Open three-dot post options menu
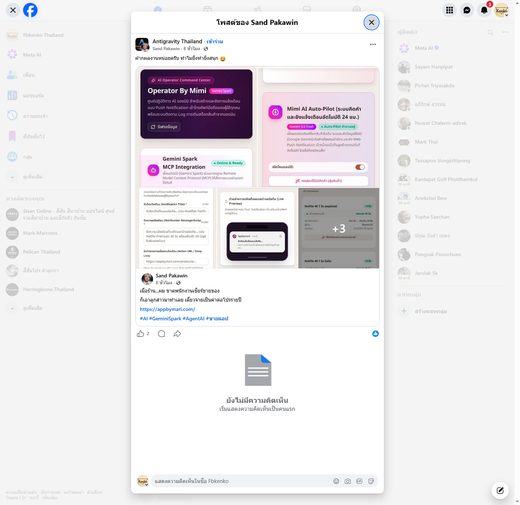This screenshot has width=520, height=505. tap(373, 44)
